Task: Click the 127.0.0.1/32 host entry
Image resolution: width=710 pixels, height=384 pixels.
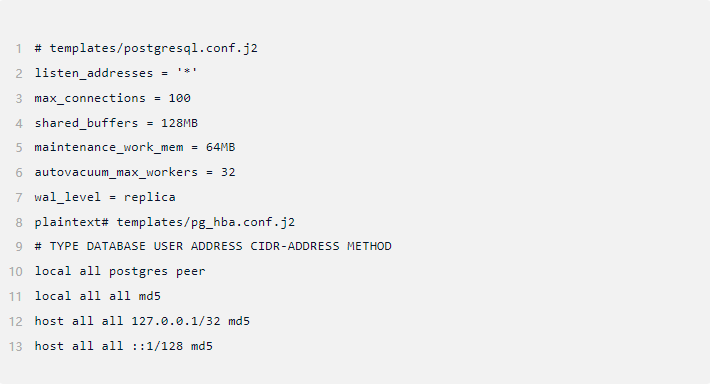Action: point(142,321)
